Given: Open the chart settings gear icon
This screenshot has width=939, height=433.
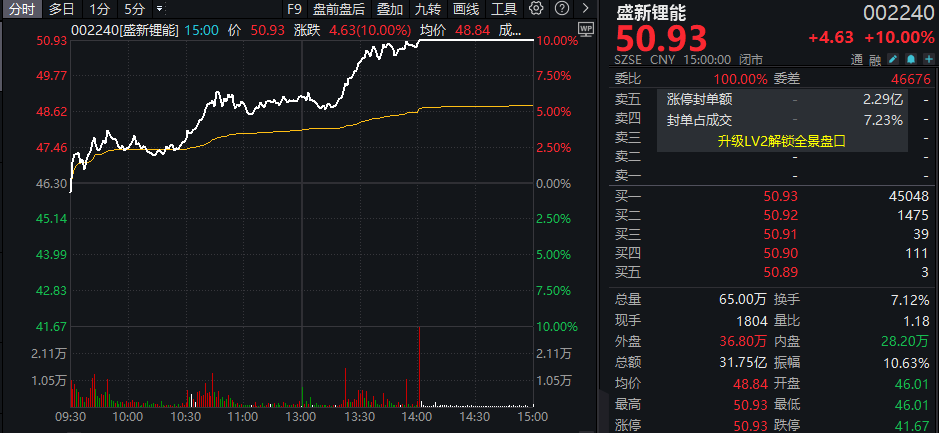Looking at the screenshot, I should click(x=537, y=9).
